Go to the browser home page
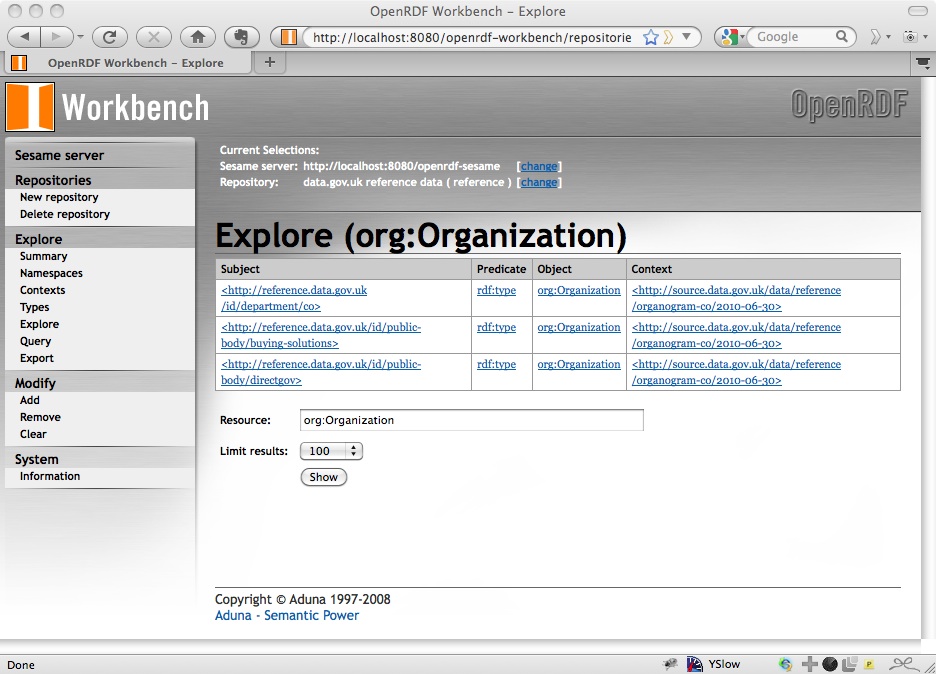This screenshot has width=936, height=674. [198, 37]
